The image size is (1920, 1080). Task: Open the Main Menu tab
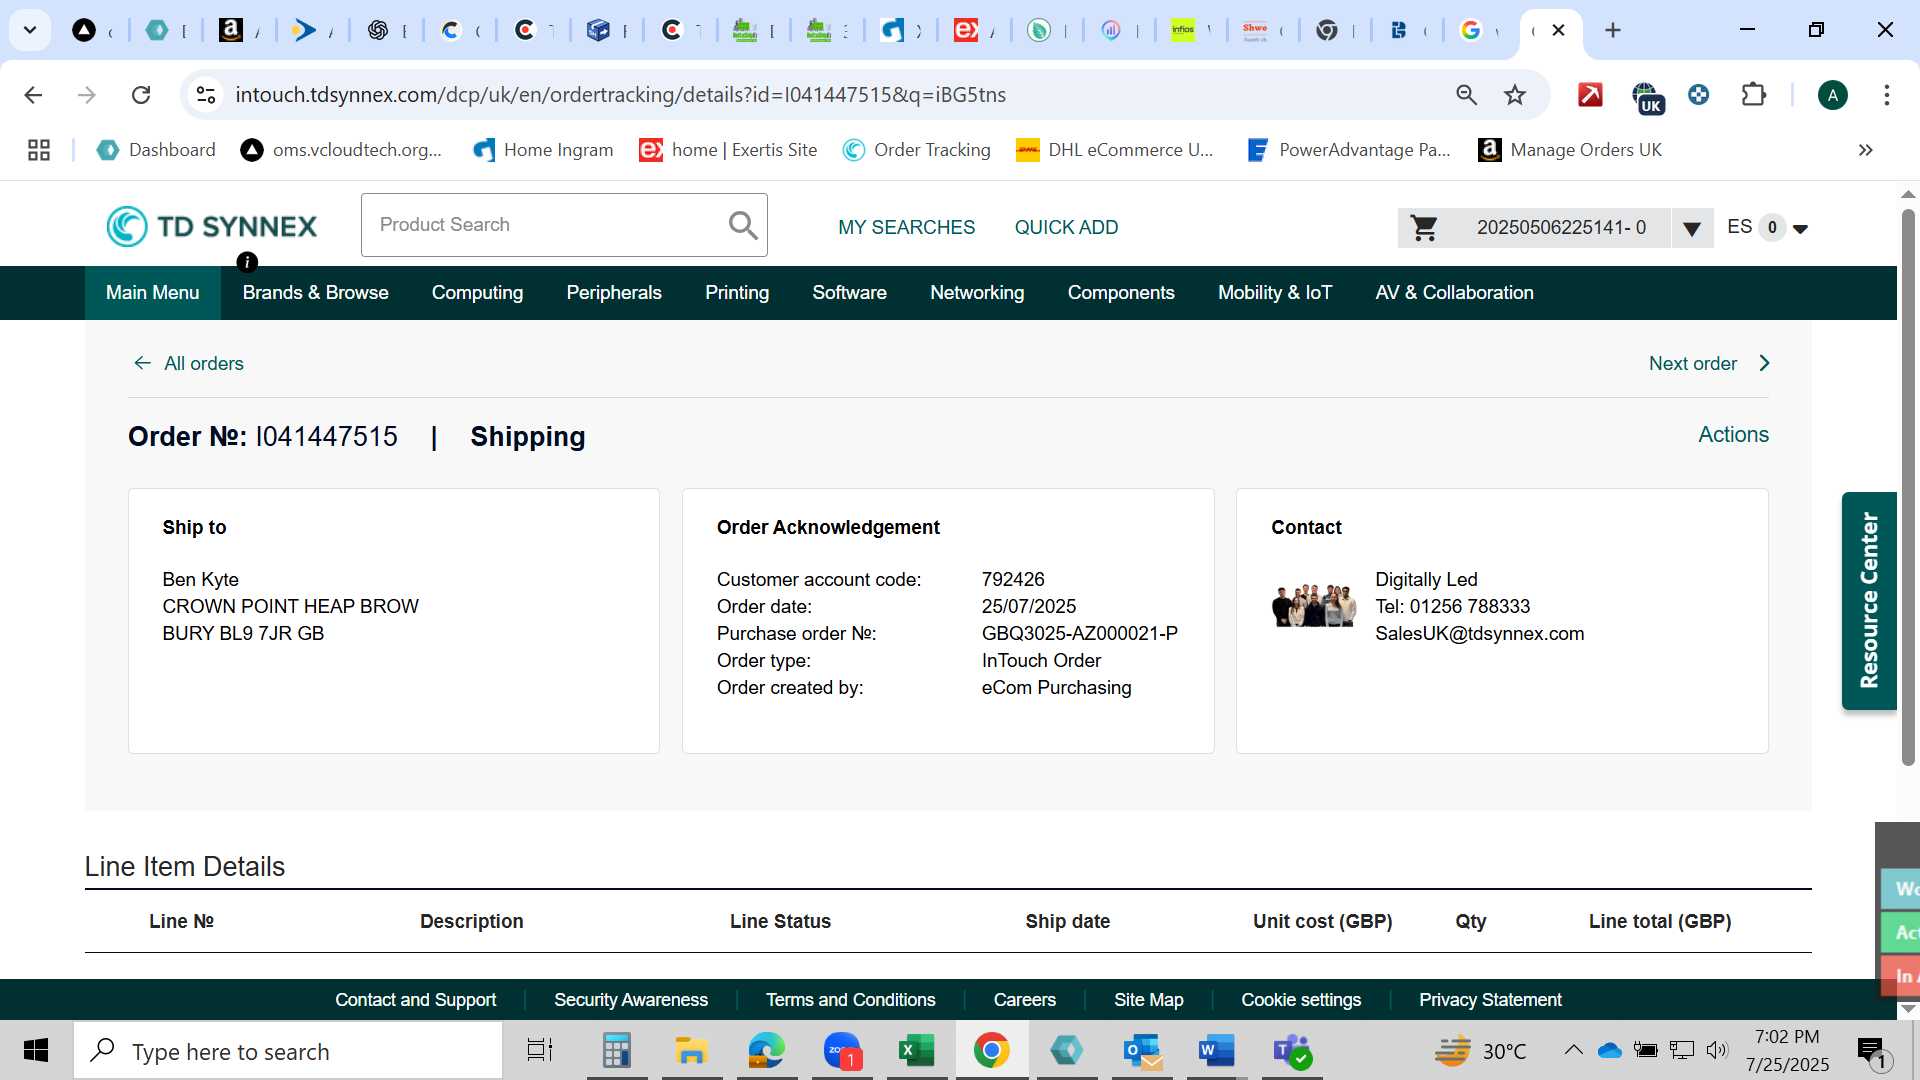point(152,293)
